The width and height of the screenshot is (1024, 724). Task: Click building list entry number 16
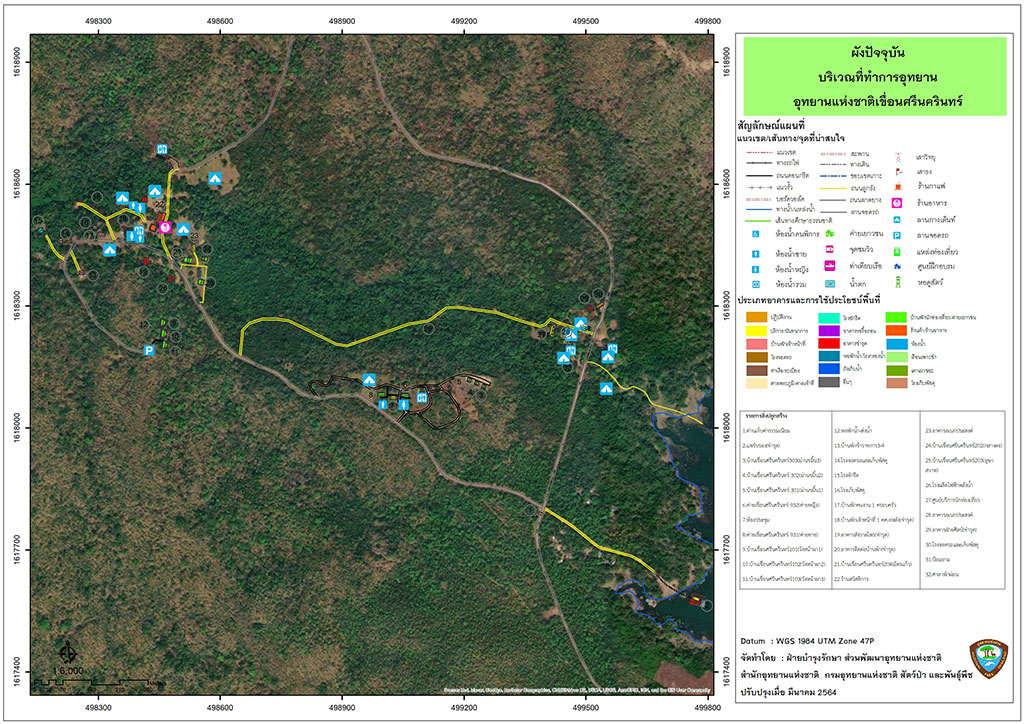850,490
